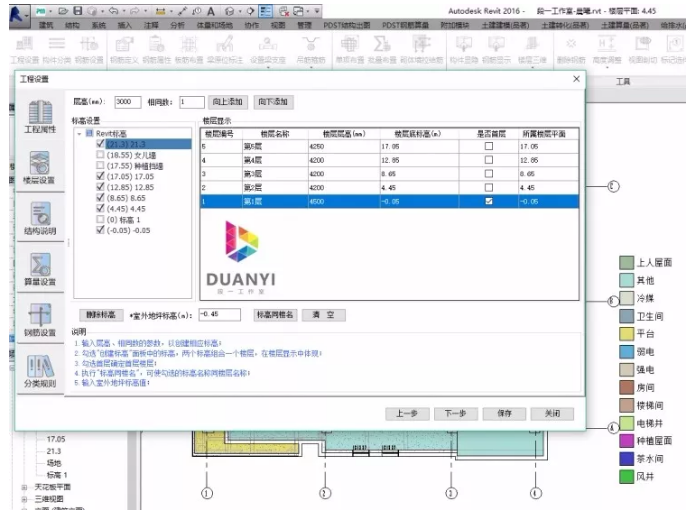Screen dimensions: 693x513
Task: Open the Undo history dropdown arrow
Action: coord(124,11)
